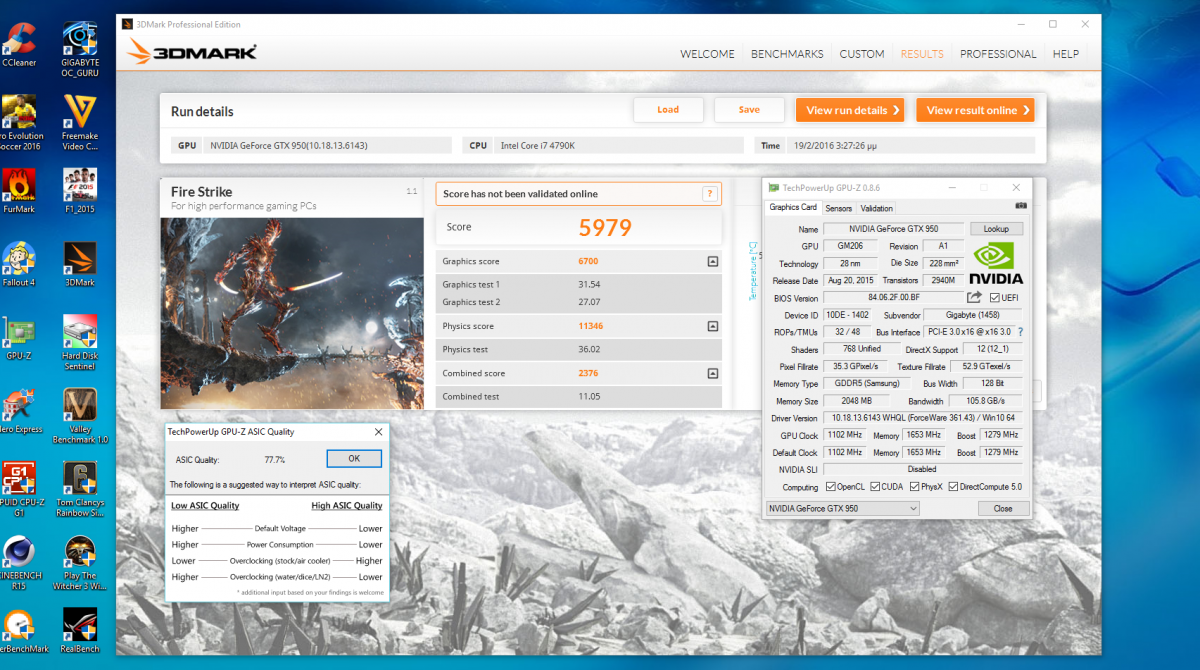Collapse the Graphics score section
1200x670 pixels.
pos(713,262)
